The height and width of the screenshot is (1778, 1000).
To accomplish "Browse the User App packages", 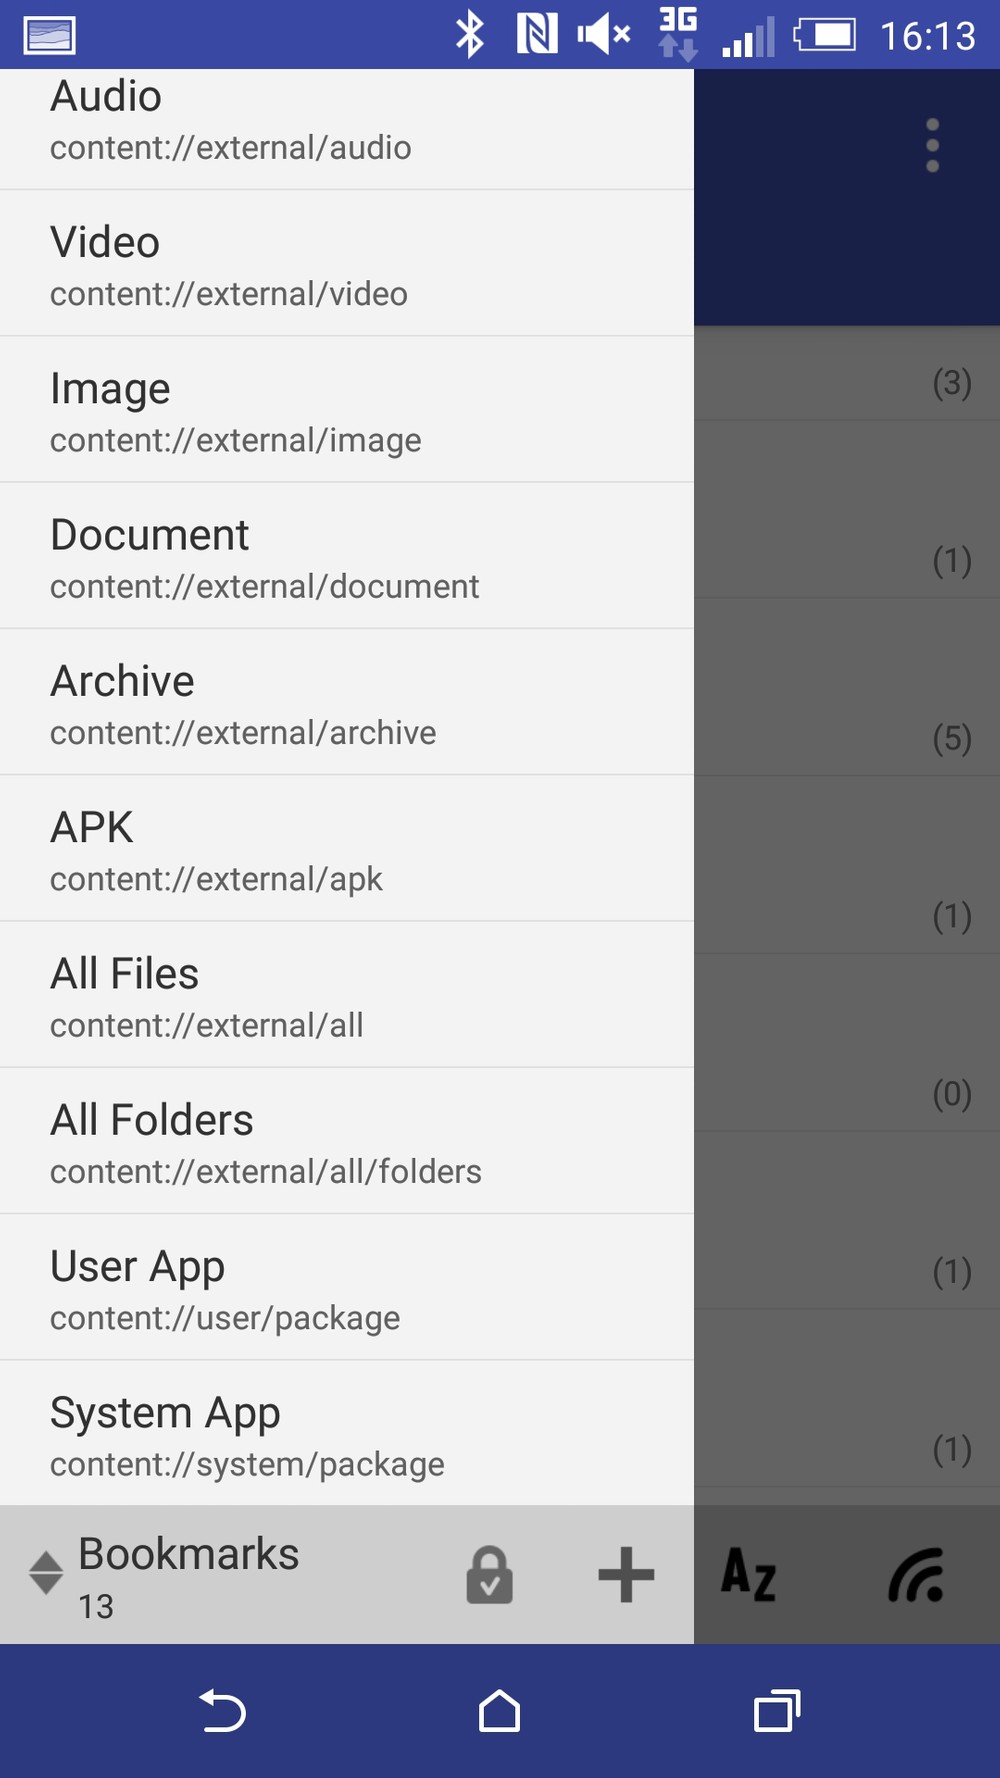I will pyautogui.click(x=346, y=1289).
